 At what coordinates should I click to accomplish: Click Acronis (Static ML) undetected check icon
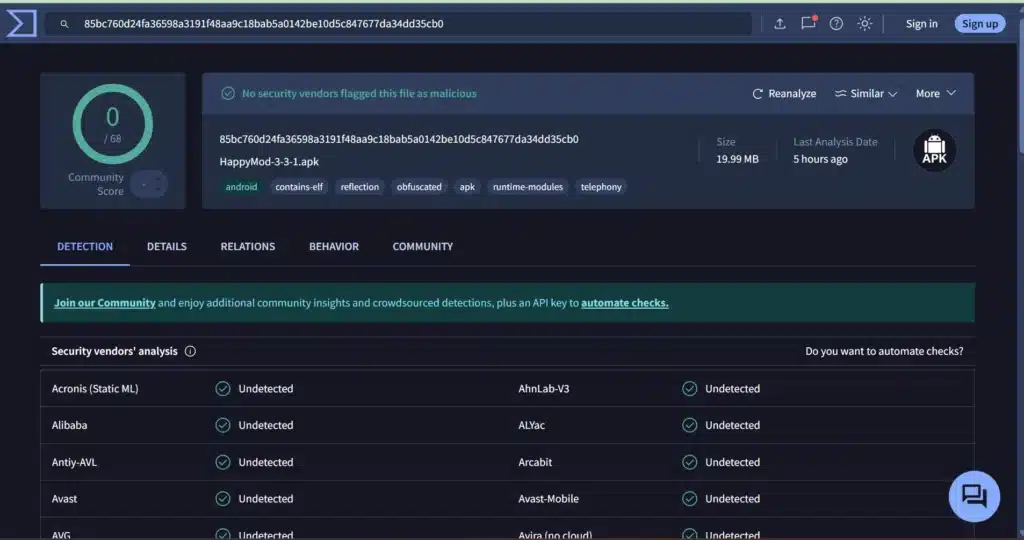tap(223, 389)
